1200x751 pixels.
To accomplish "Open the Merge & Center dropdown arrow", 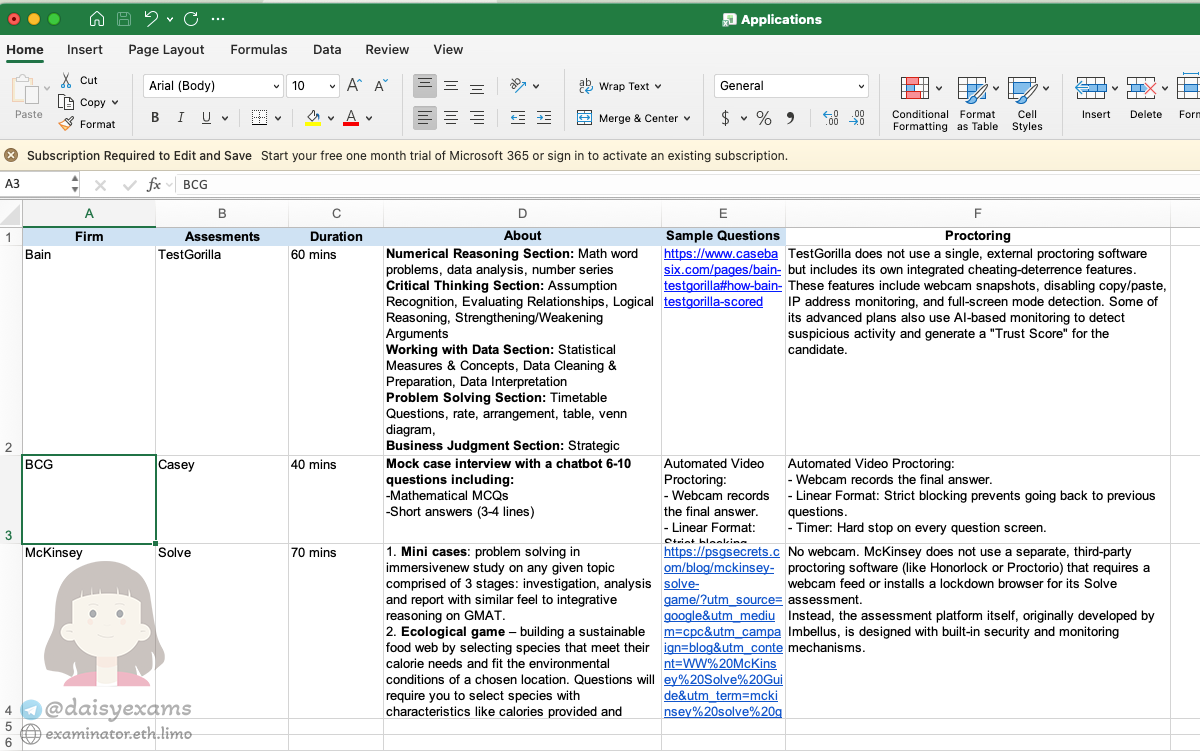I will click(x=687, y=118).
